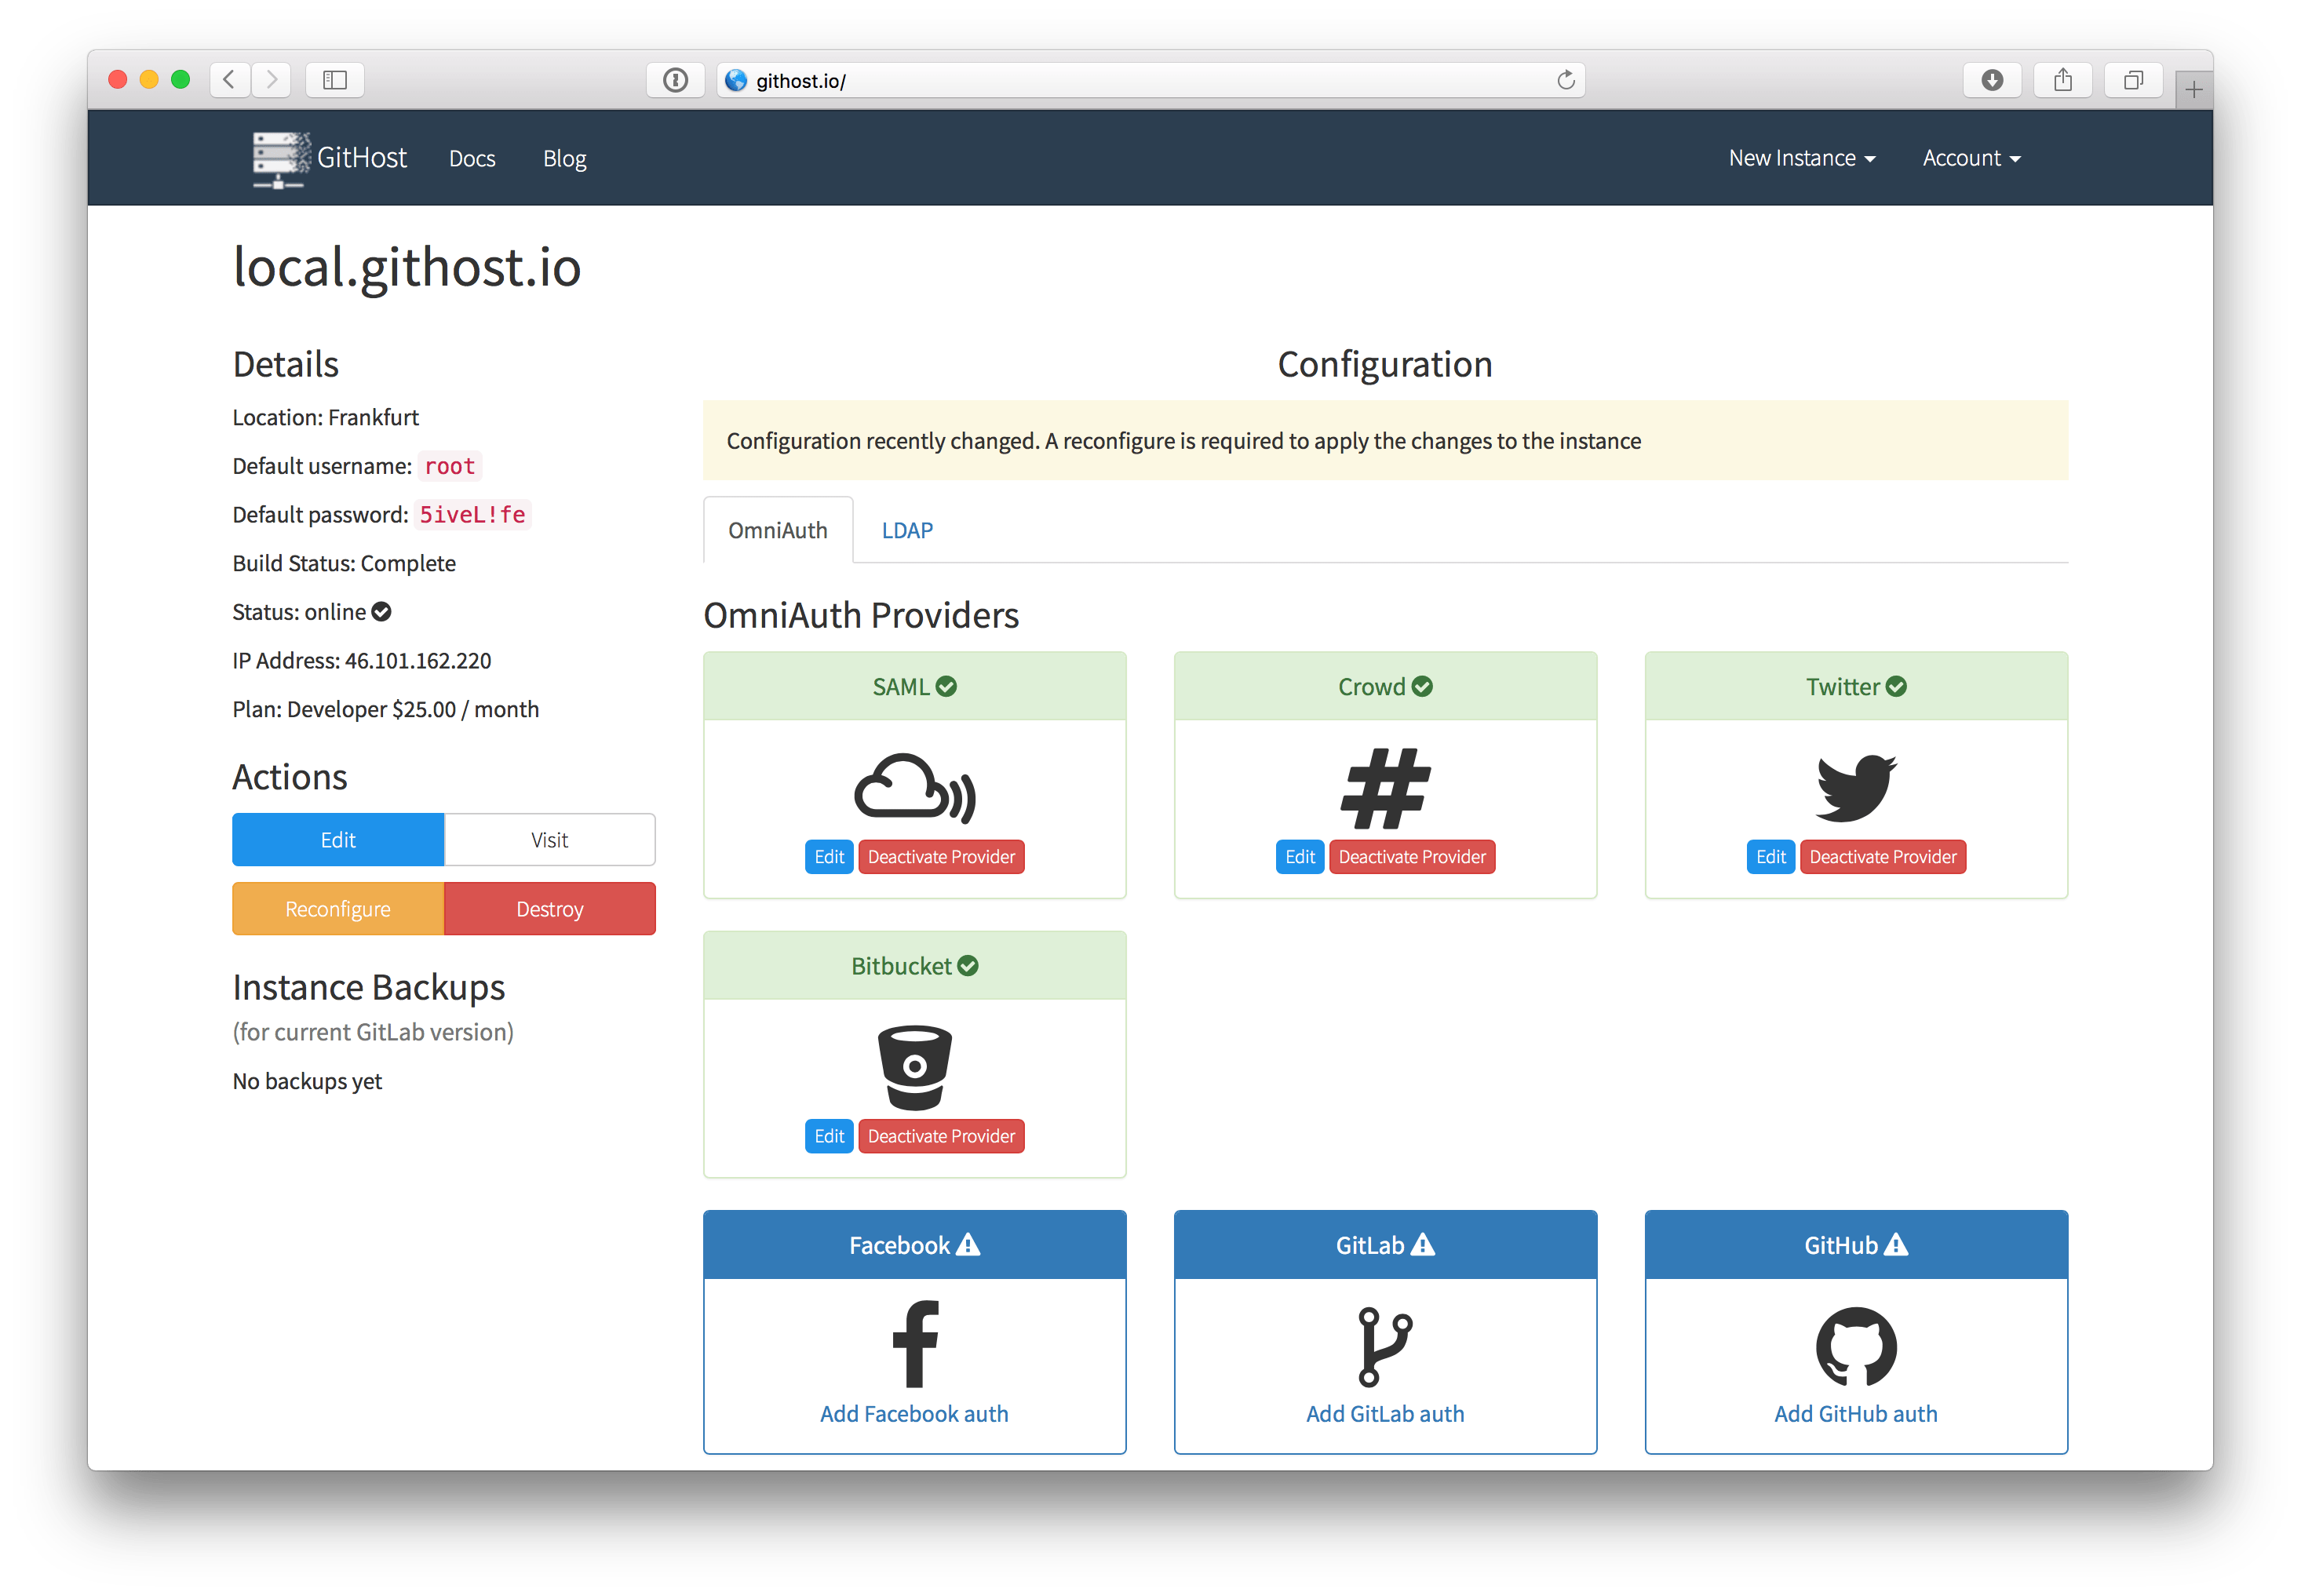Deactivate the Twitter provider
This screenshot has height=1596, width=2301.
1885,857
